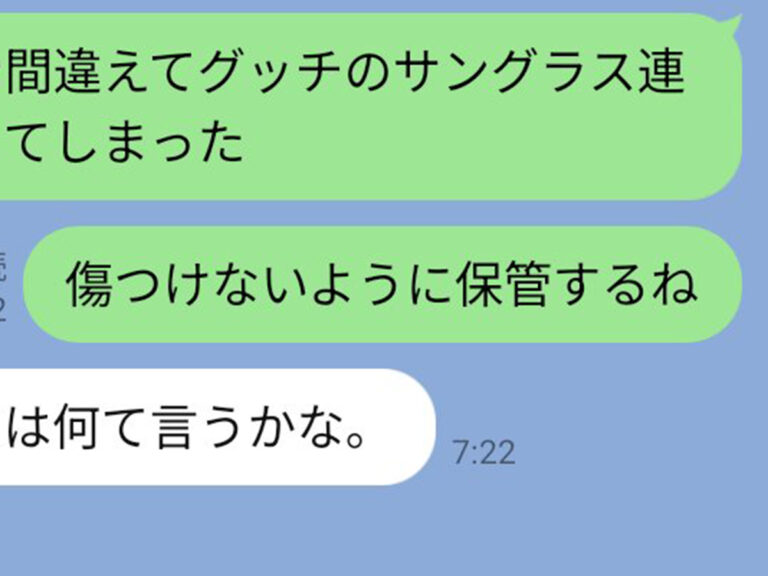
Task: Select the green bubble saying 傷つけないように保管するね
Action: pyautogui.click(x=383, y=284)
